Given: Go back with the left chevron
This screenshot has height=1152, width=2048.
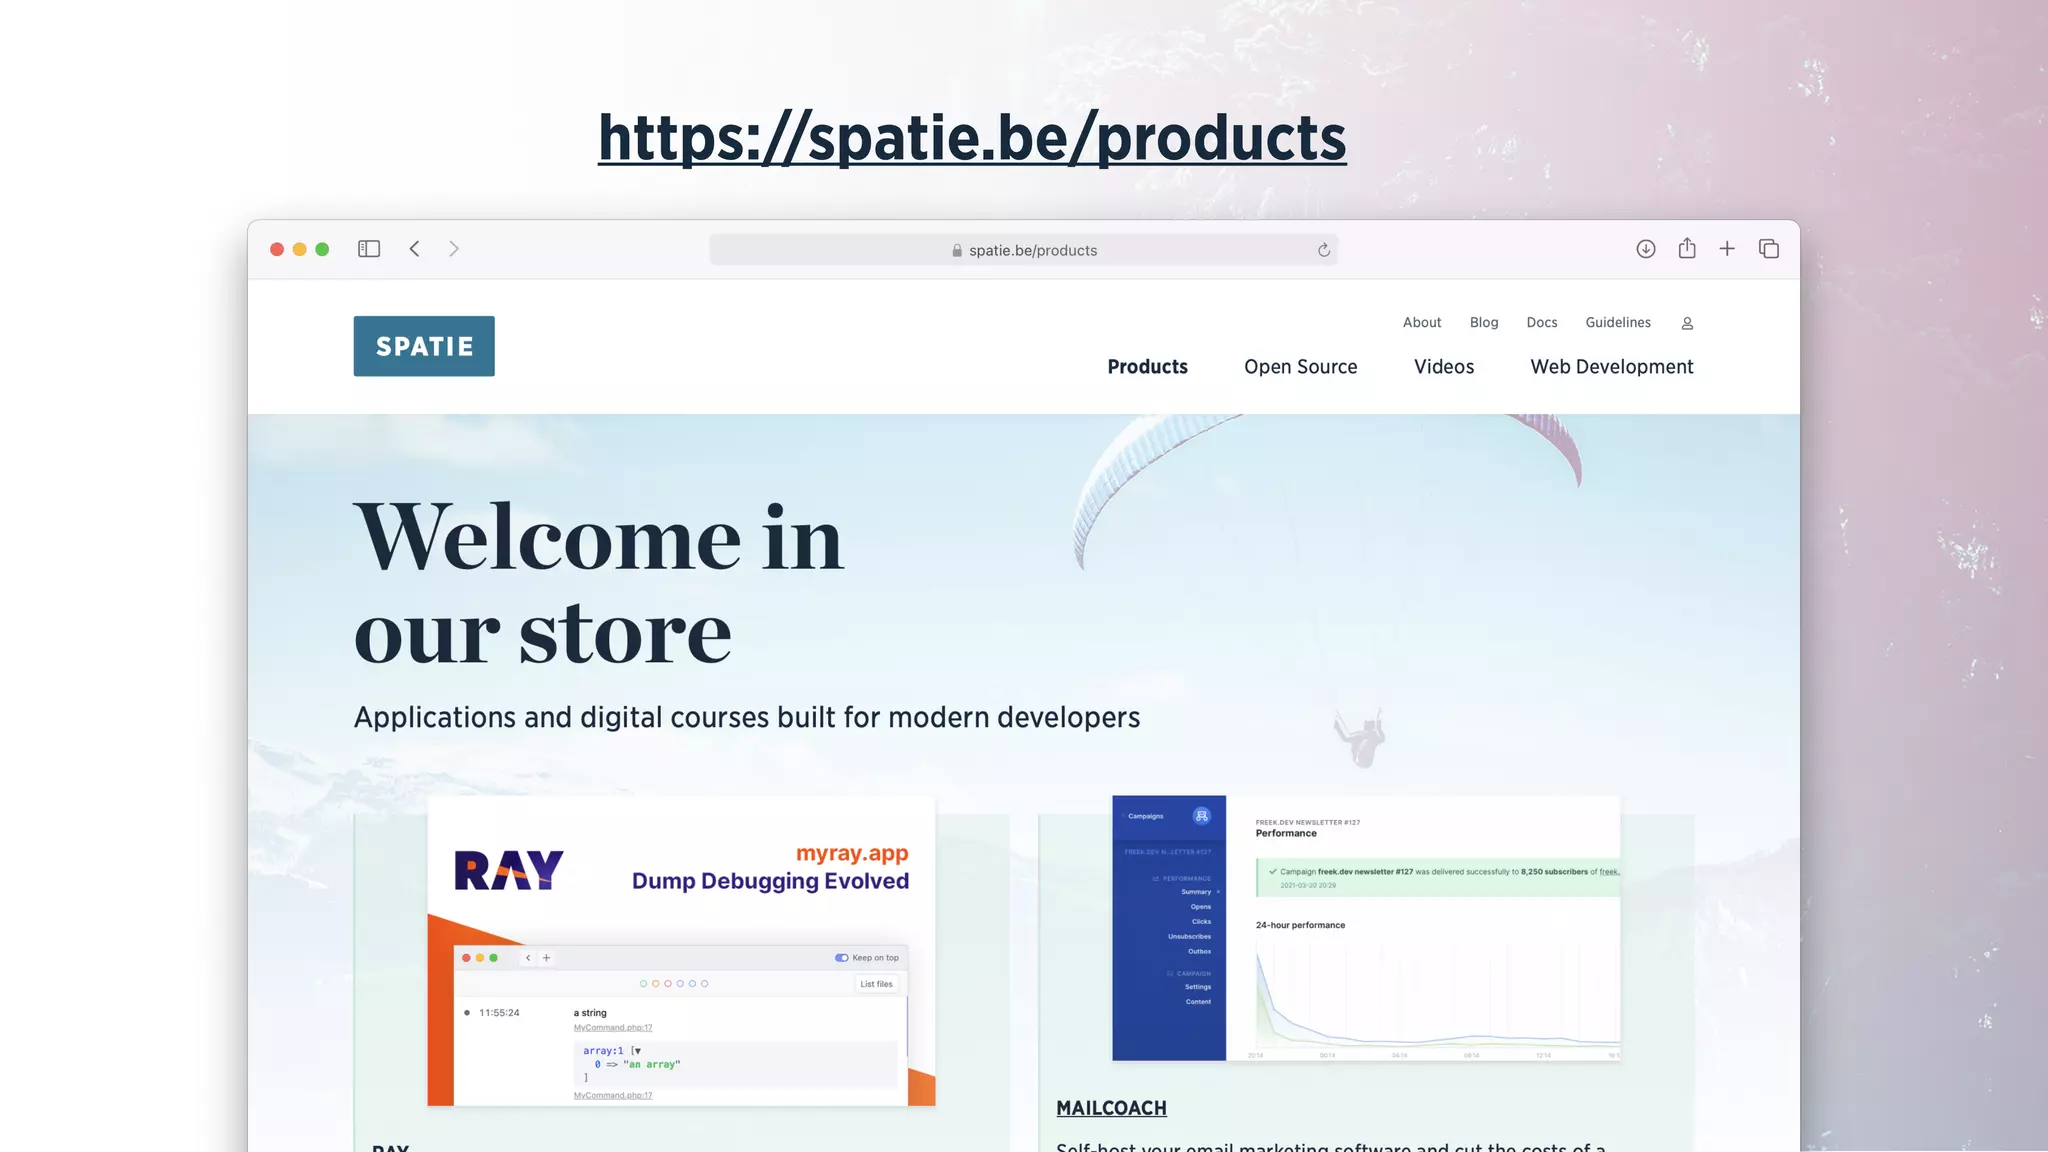Looking at the screenshot, I should (x=414, y=249).
